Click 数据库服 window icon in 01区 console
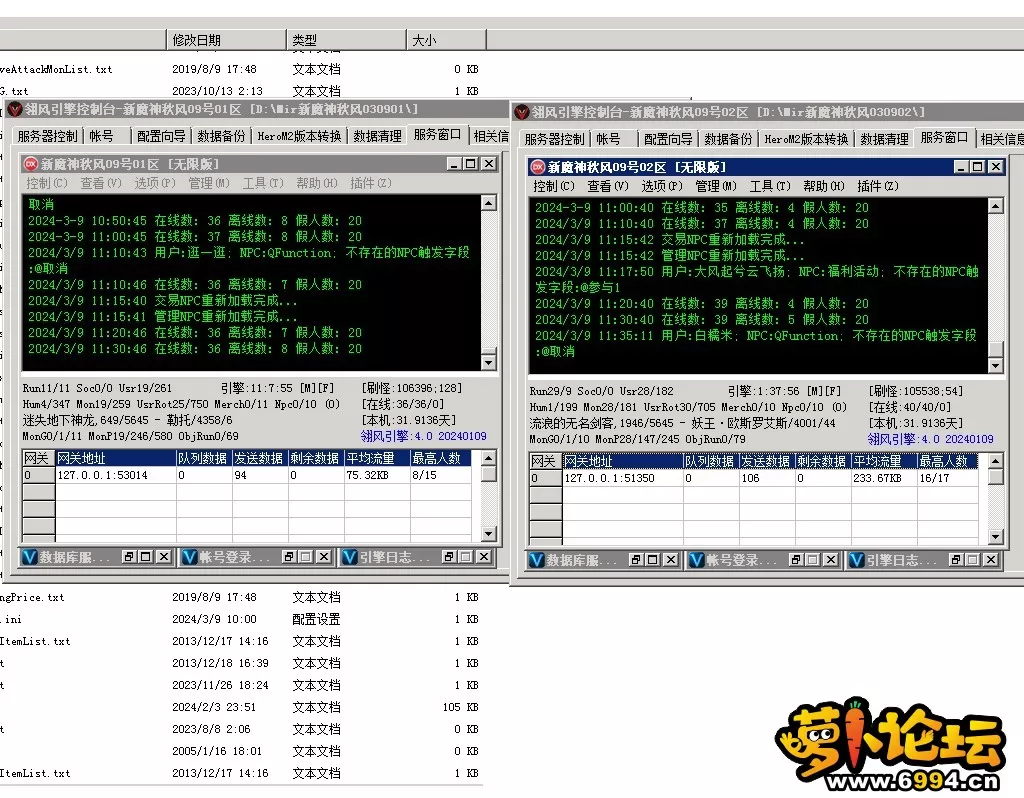This screenshot has width=1024, height=798. tap(29, 557)
